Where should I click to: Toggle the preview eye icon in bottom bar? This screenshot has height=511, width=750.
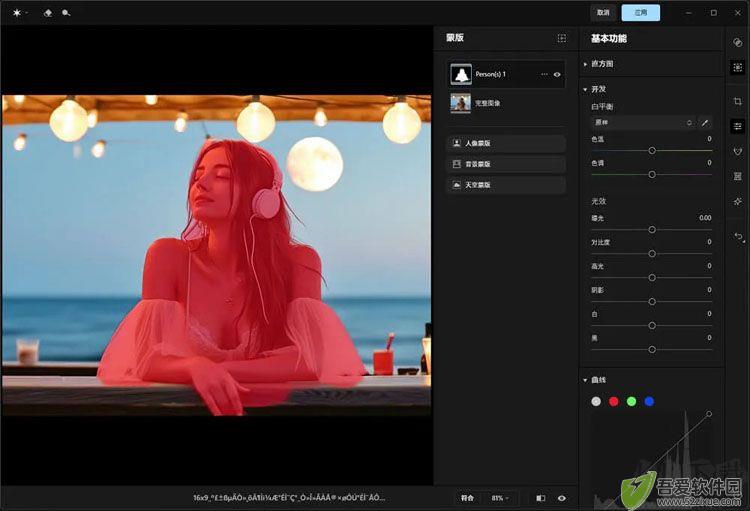(562, 498)
